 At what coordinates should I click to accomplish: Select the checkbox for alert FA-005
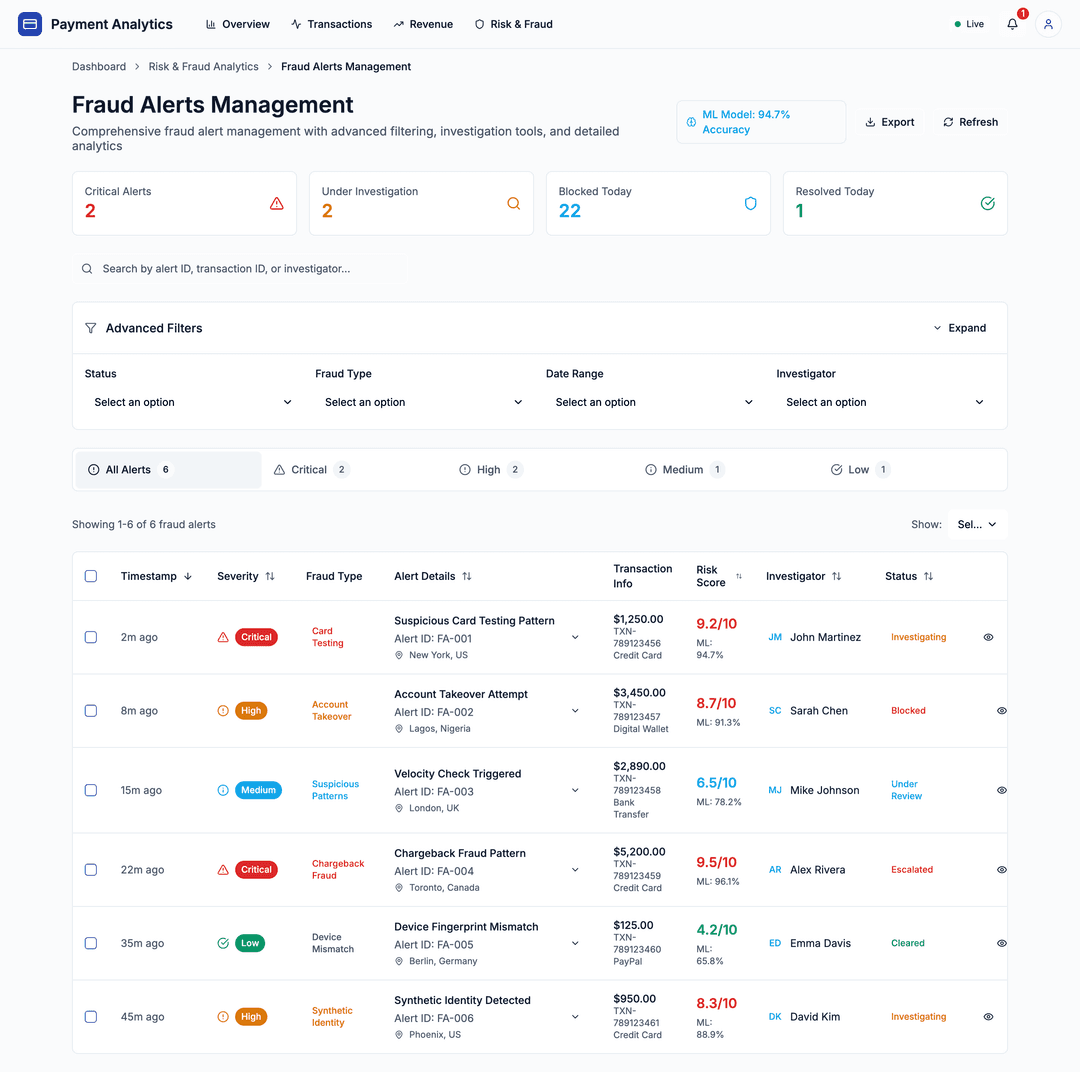91,943
